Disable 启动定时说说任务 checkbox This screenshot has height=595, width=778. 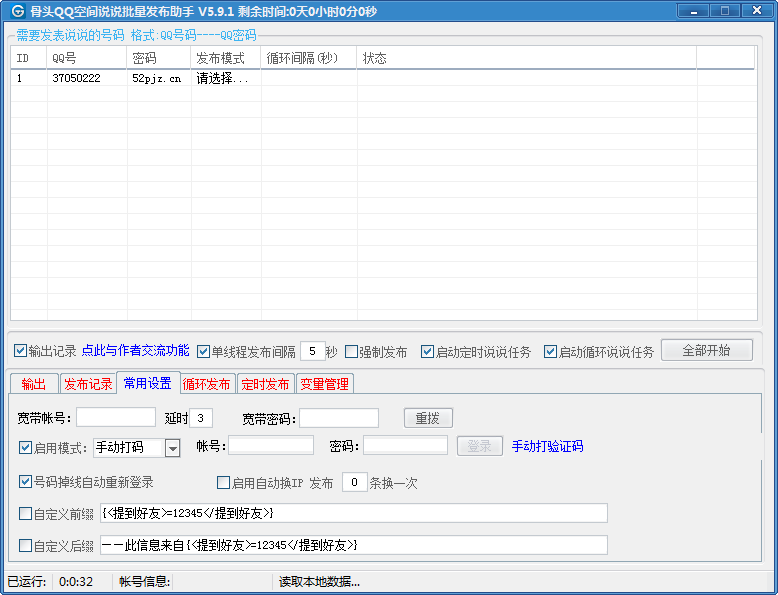coord(428,352)
